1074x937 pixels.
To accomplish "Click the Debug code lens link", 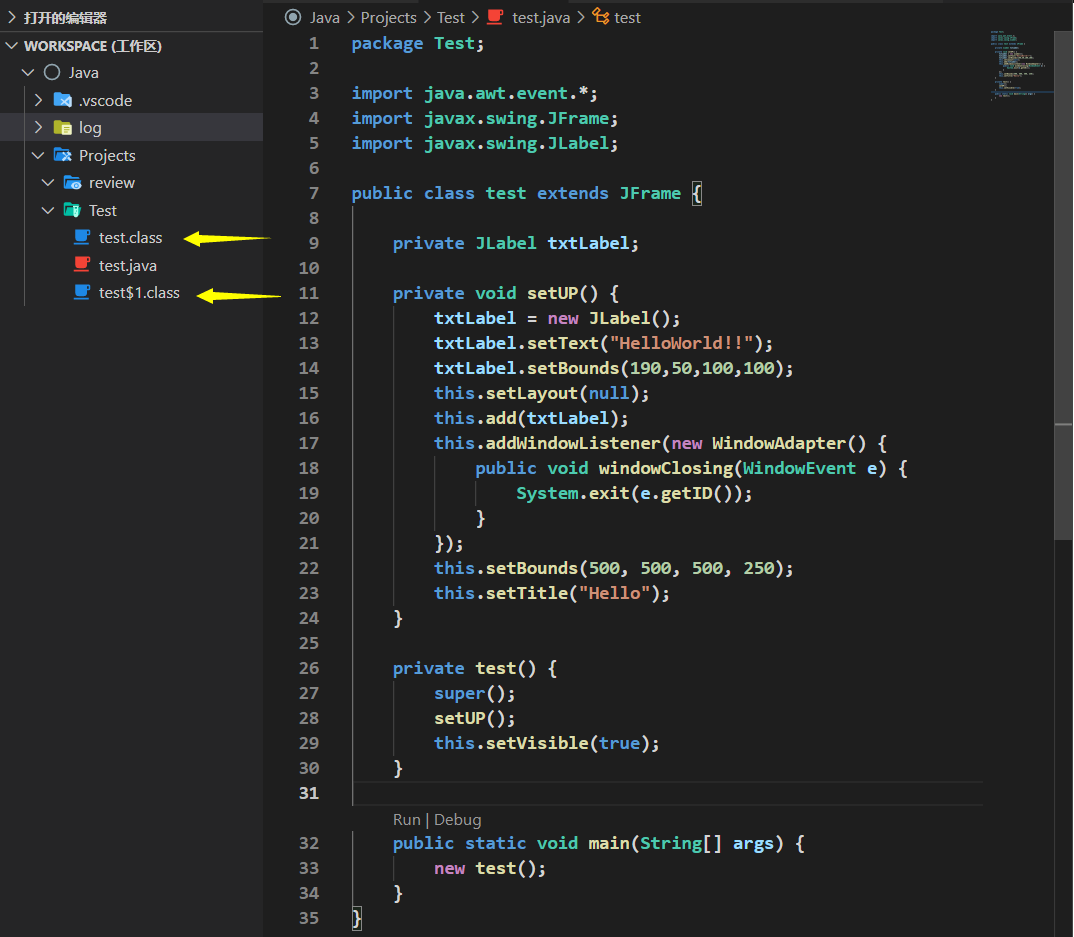I will (458, 820).
